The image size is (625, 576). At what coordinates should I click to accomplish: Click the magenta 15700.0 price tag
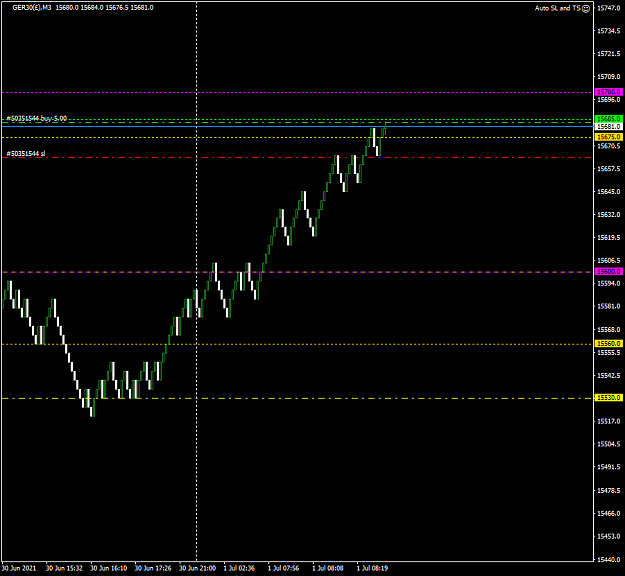coord(609,92)
